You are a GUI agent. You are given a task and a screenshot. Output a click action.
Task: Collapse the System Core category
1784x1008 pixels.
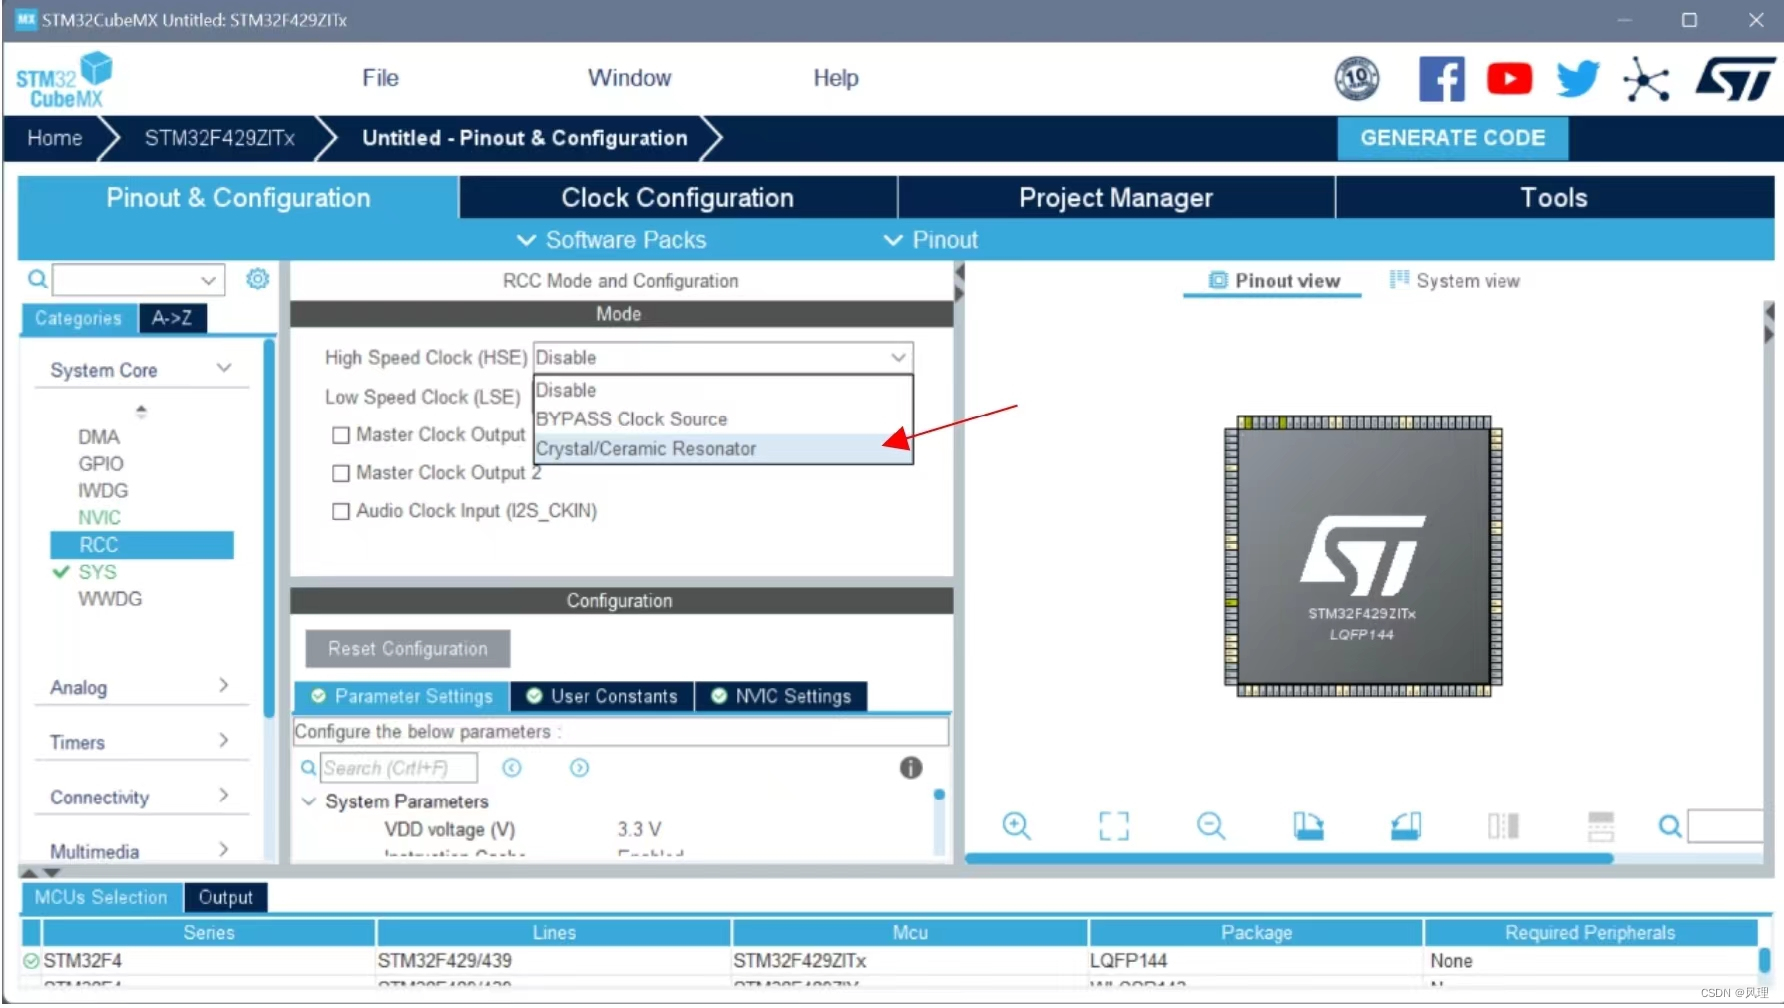pos(223,368)
